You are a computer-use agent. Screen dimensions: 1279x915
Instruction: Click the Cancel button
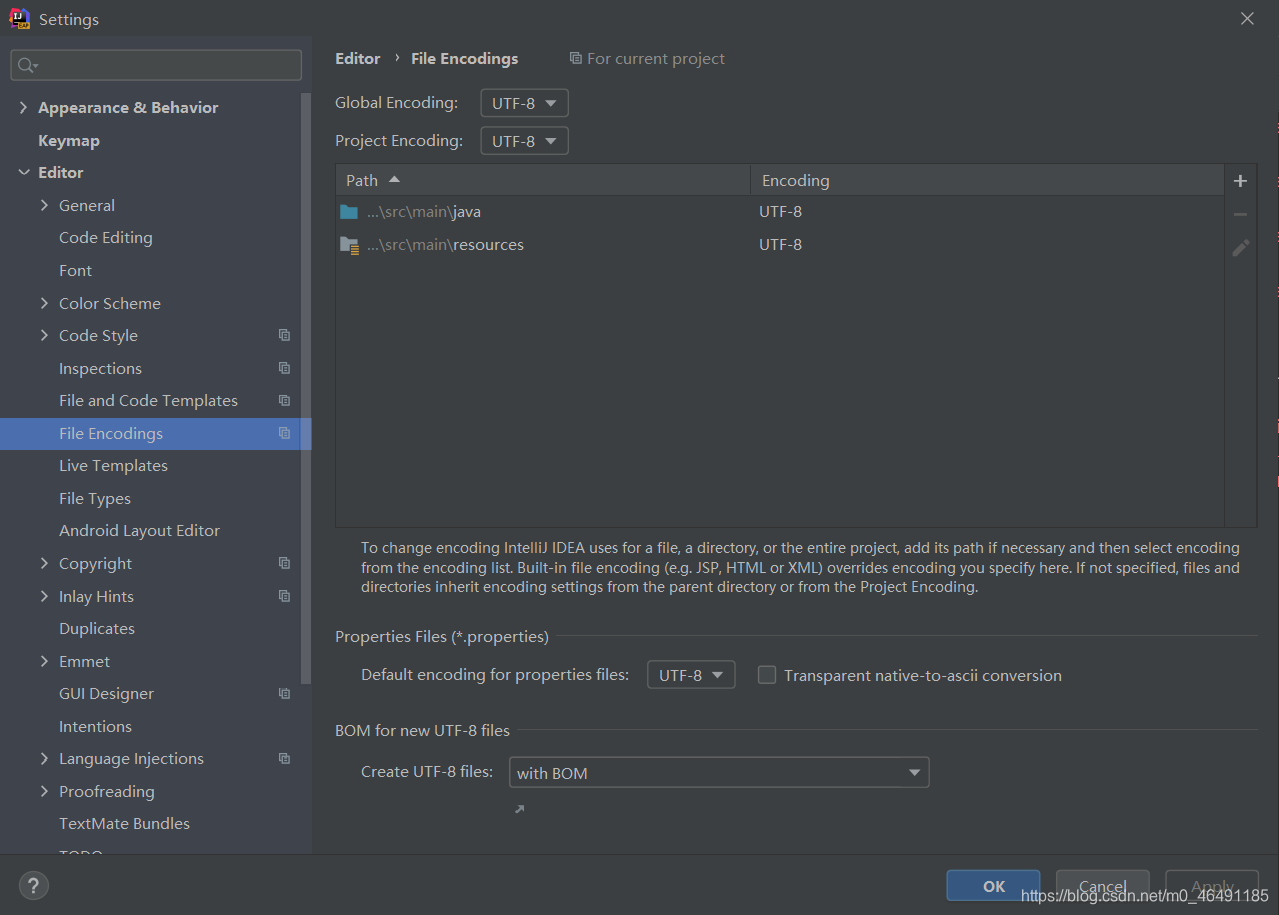click(1102, 886)
